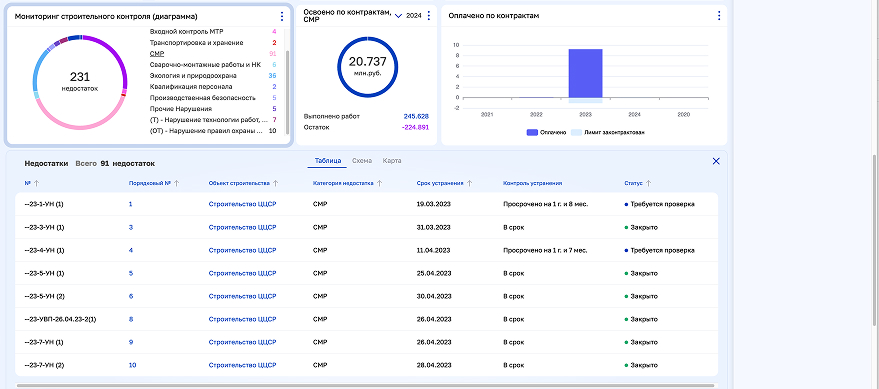Switch to the Карта tab
Screen dimensions: 879x389
[x=392, y=161]
